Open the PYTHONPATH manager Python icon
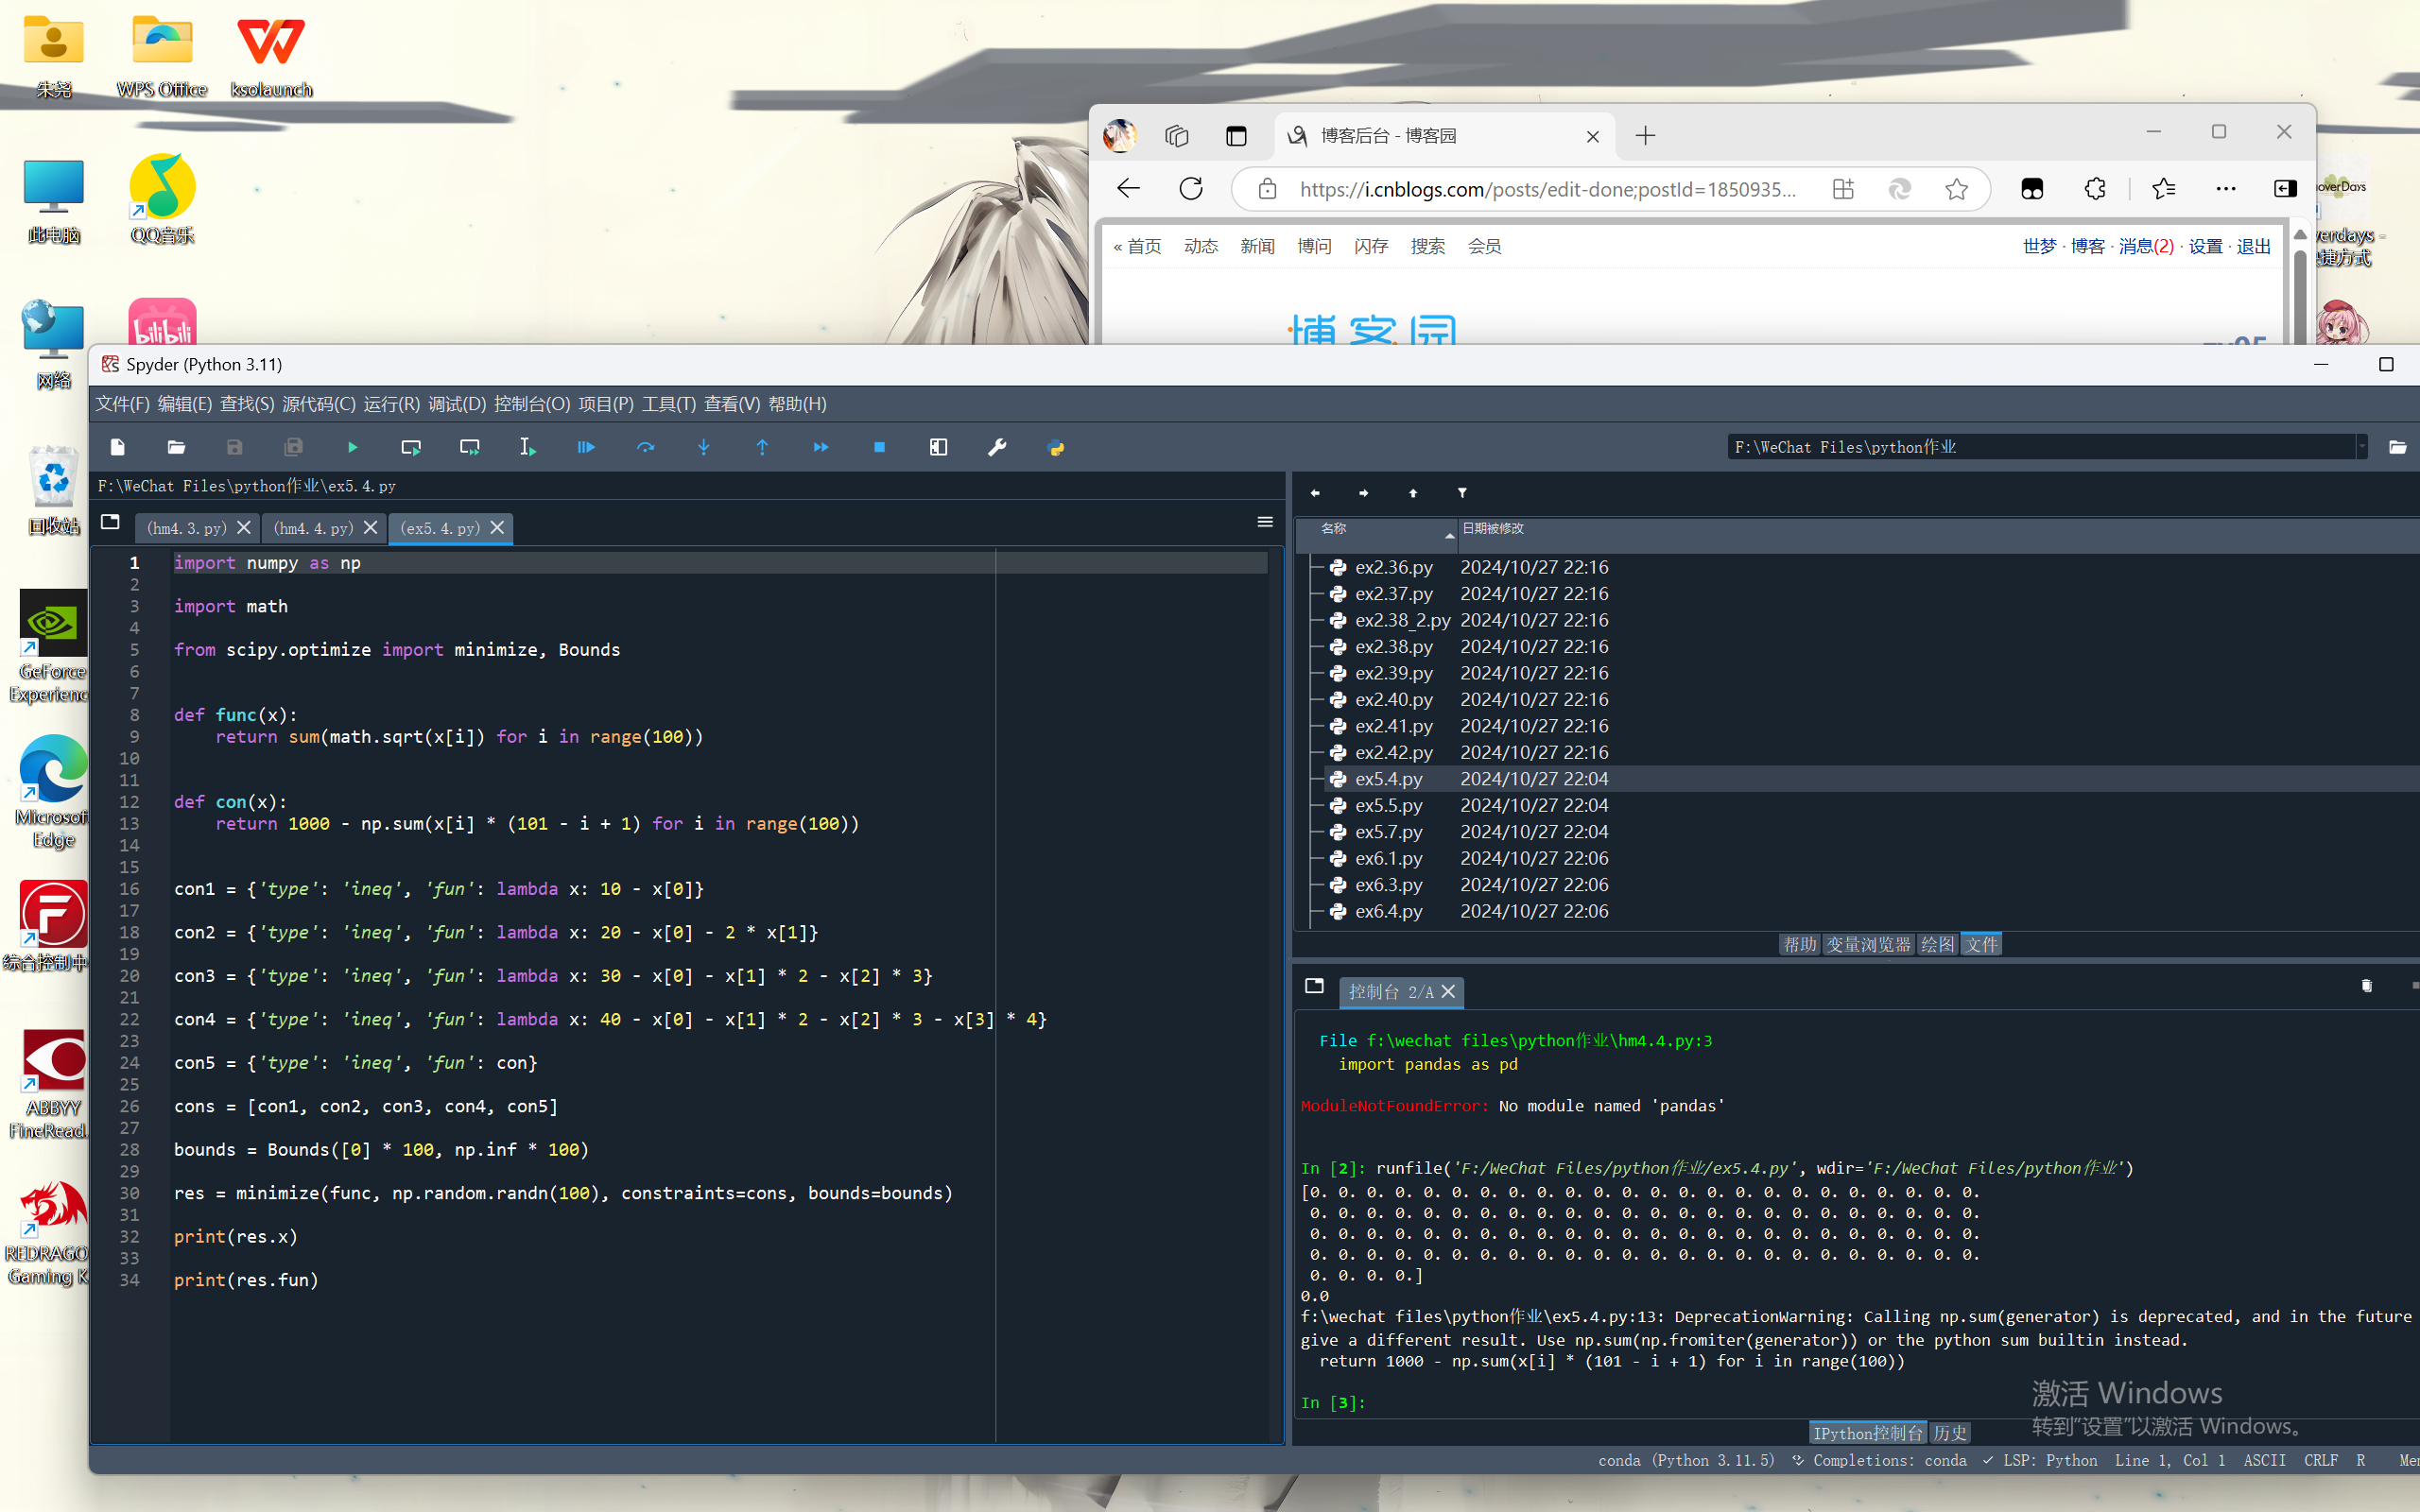This screenshot has height=1512, width=2420. pyautogui.click(x=1056, y=447)
